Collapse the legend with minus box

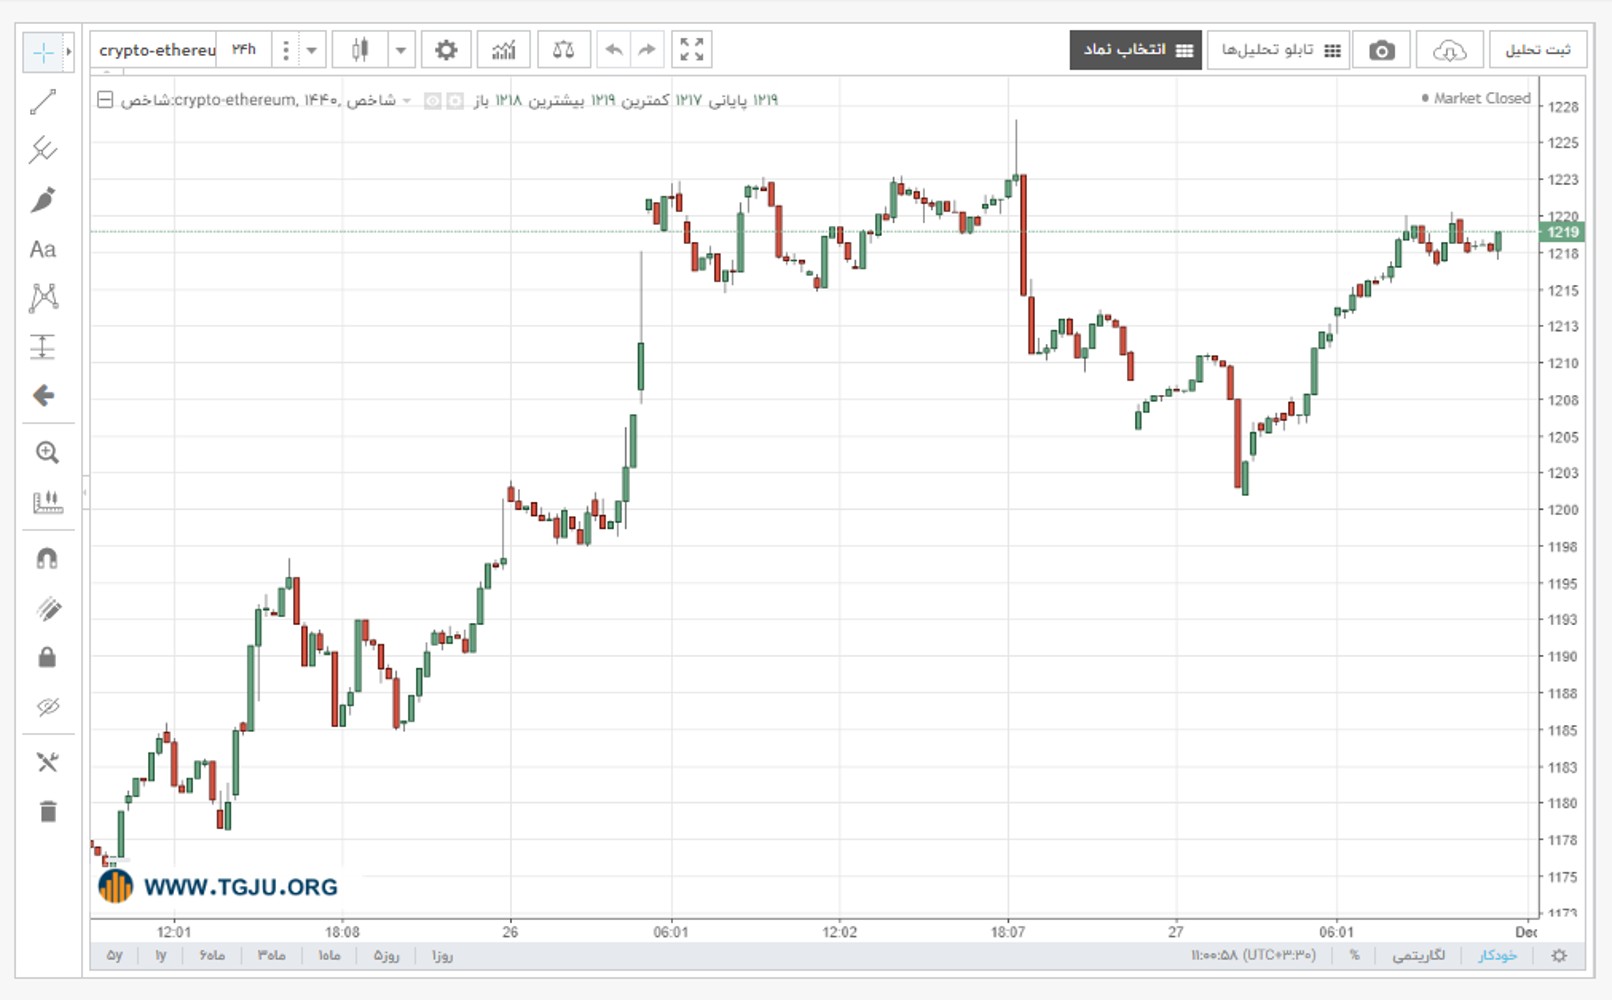click(x=105, y=100)
